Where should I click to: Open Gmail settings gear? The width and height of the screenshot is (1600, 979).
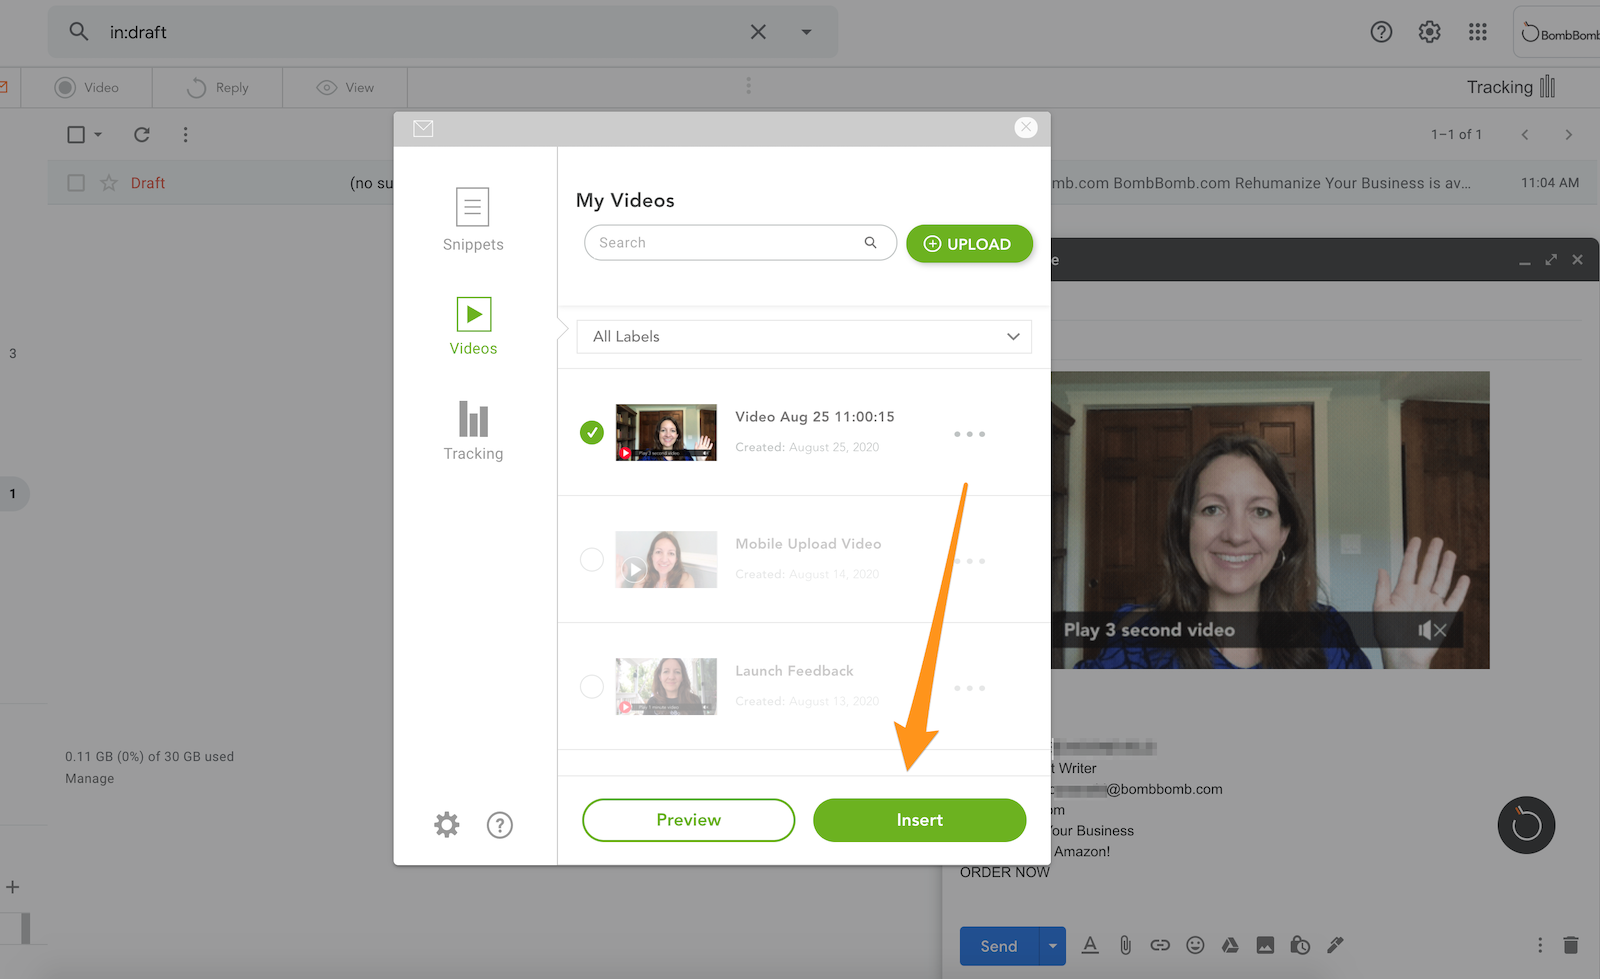tap(1430, 32)
